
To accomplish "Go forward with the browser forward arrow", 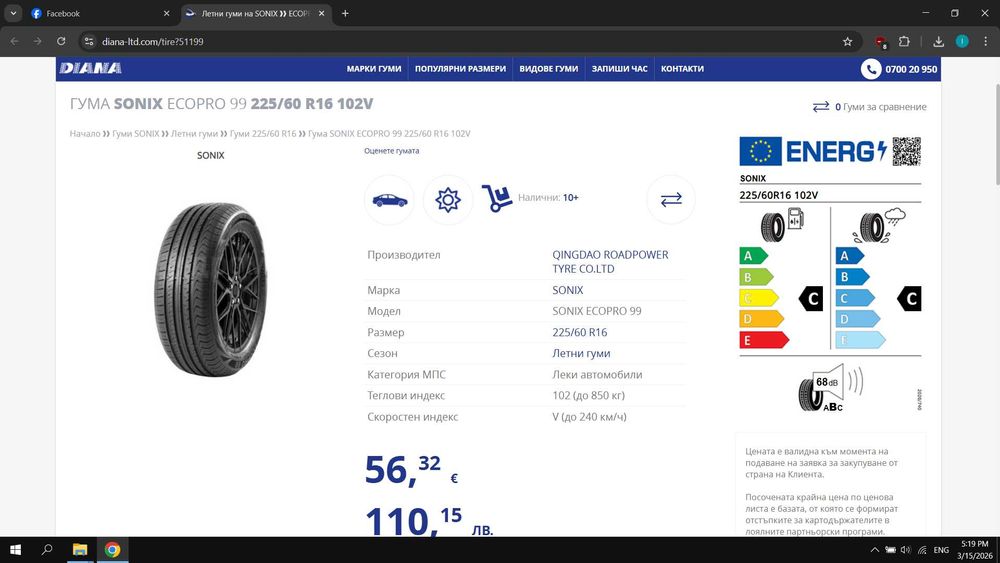I will pyautogui.click(x=38, y=41).
